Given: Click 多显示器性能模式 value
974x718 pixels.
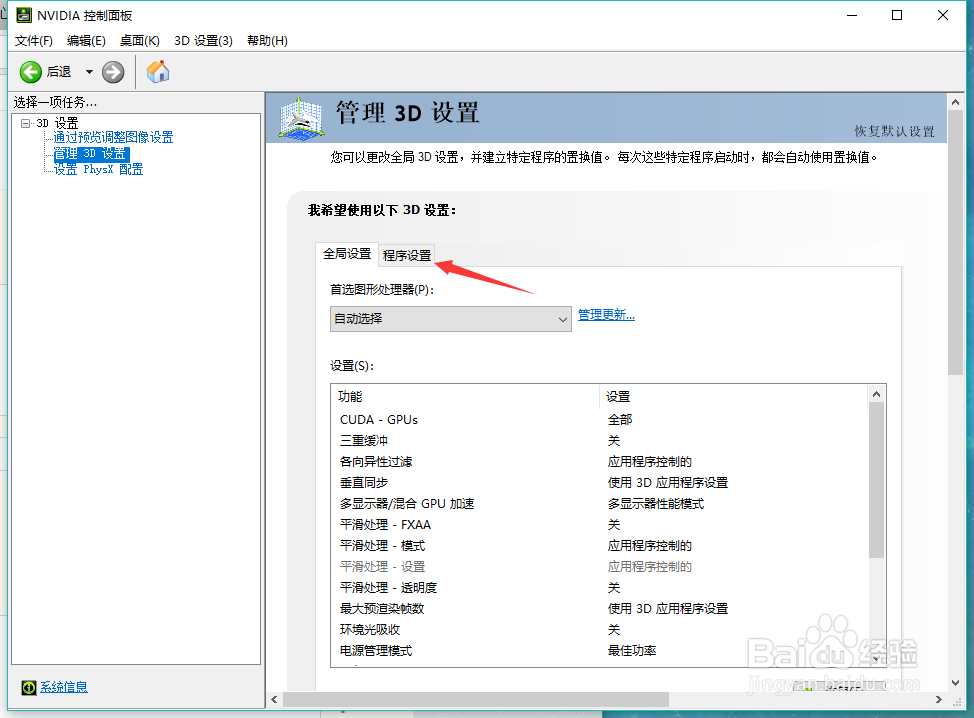Looking at the screenshot, I should pos(656,504).
